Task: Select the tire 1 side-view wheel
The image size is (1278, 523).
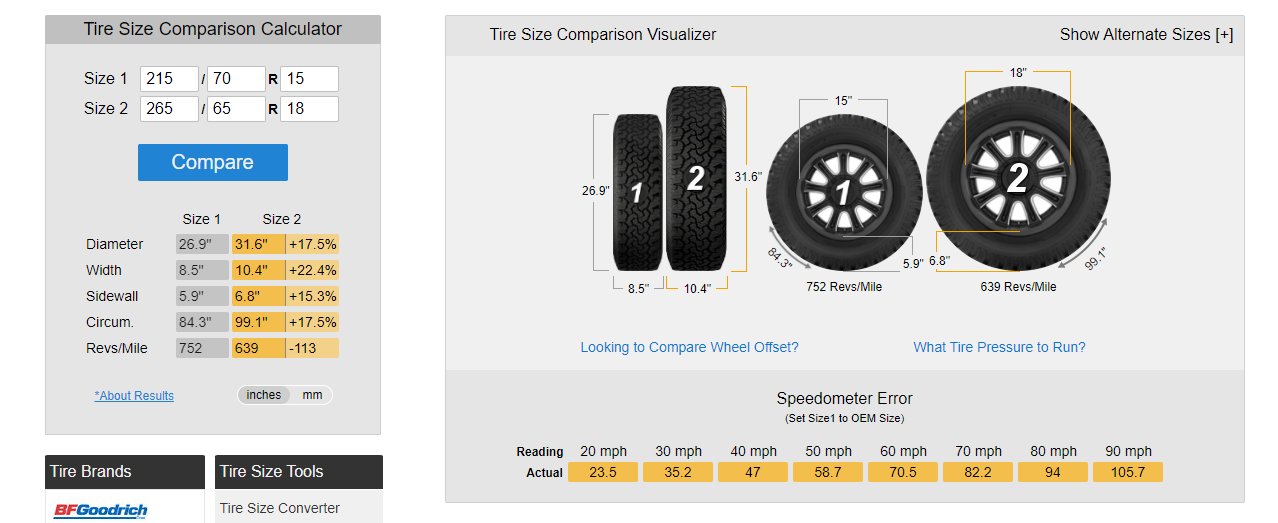Action: [x=843, y=192]
